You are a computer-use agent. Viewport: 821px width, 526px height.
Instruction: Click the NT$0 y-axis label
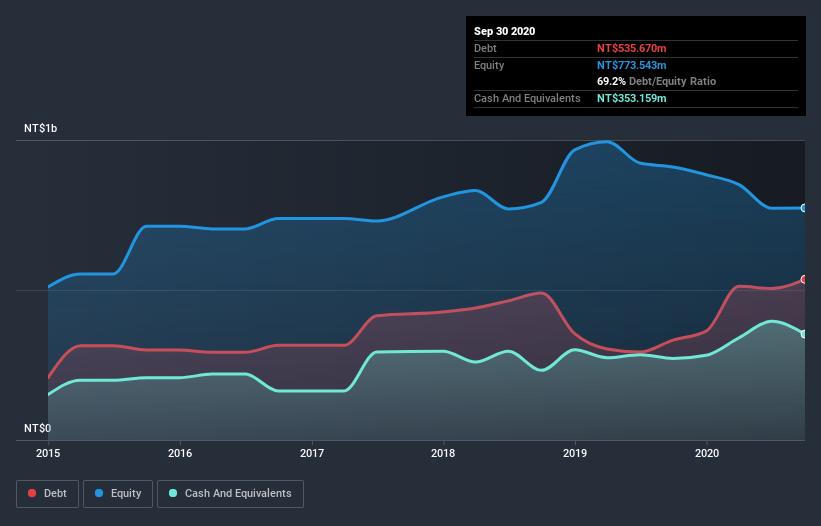tap(38, 428)
